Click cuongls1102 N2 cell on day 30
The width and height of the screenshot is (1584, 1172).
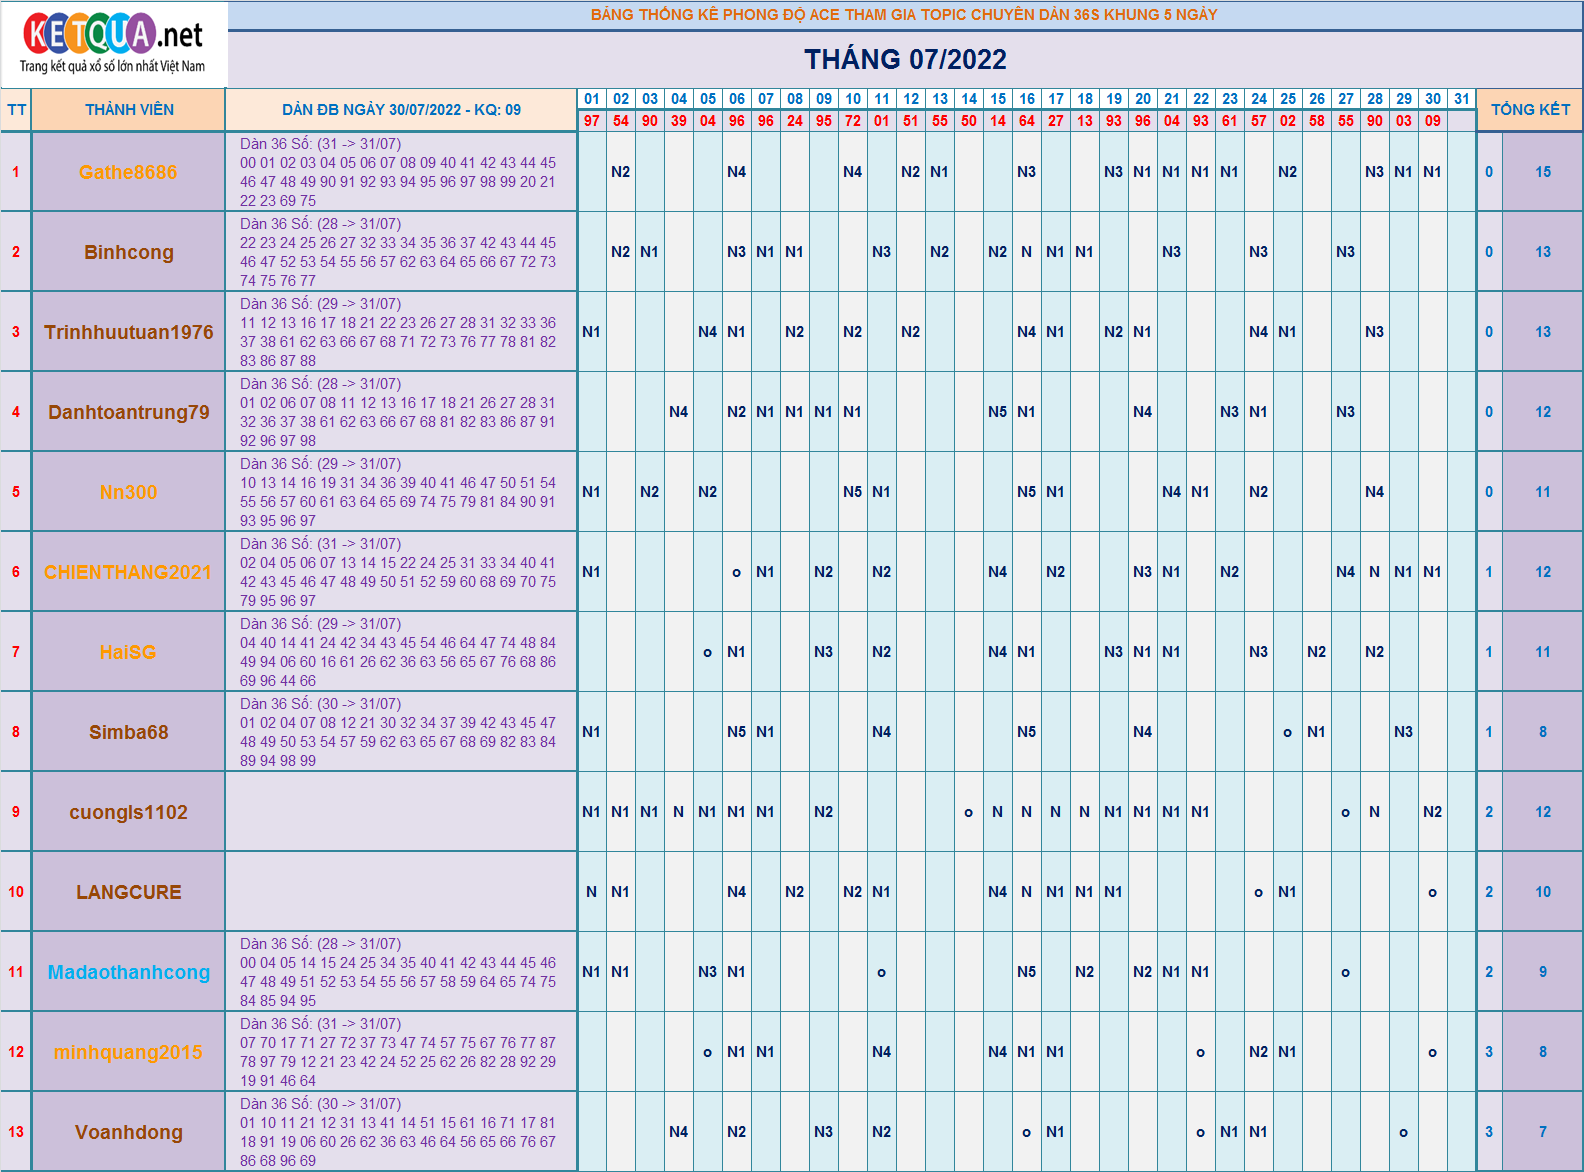[x=1433, y=812]
